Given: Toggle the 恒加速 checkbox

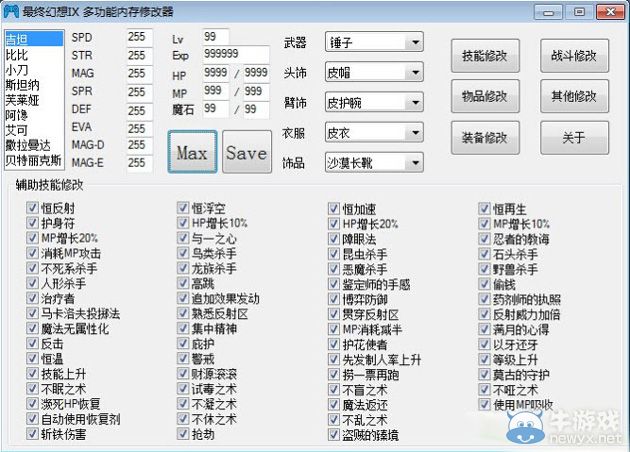Looking at the screenshot, I should click(x=333, y=209).
